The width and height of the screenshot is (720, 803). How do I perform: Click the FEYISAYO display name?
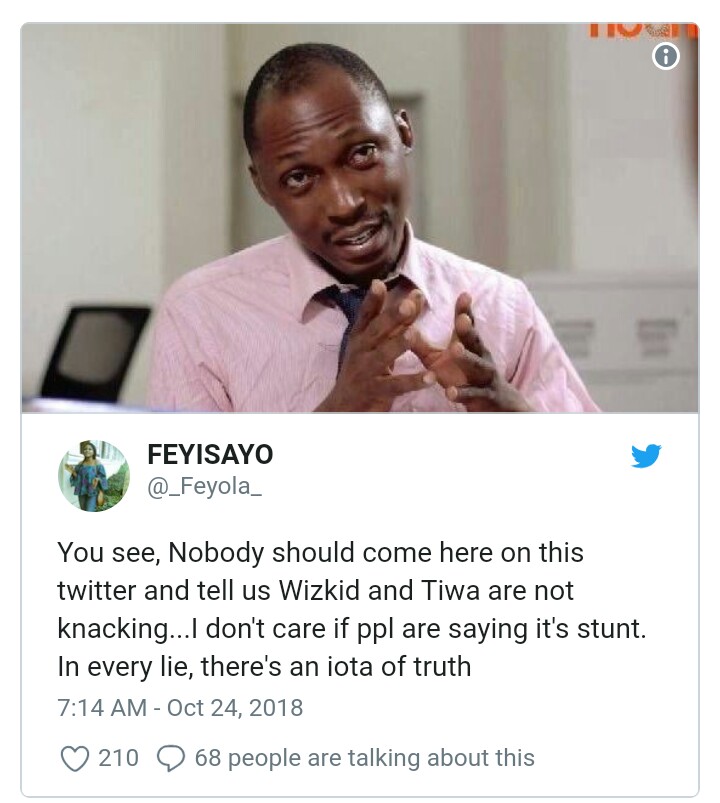210,454
